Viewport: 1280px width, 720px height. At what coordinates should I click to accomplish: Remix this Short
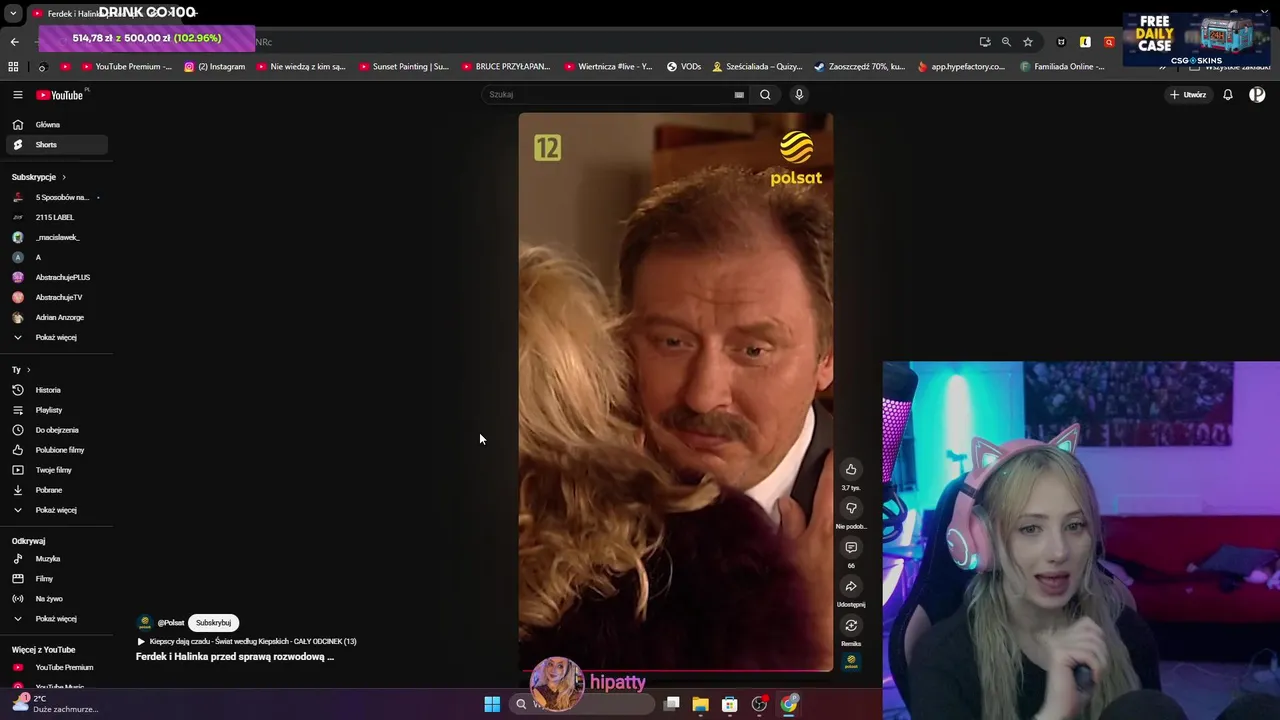[x=851, y=625]
